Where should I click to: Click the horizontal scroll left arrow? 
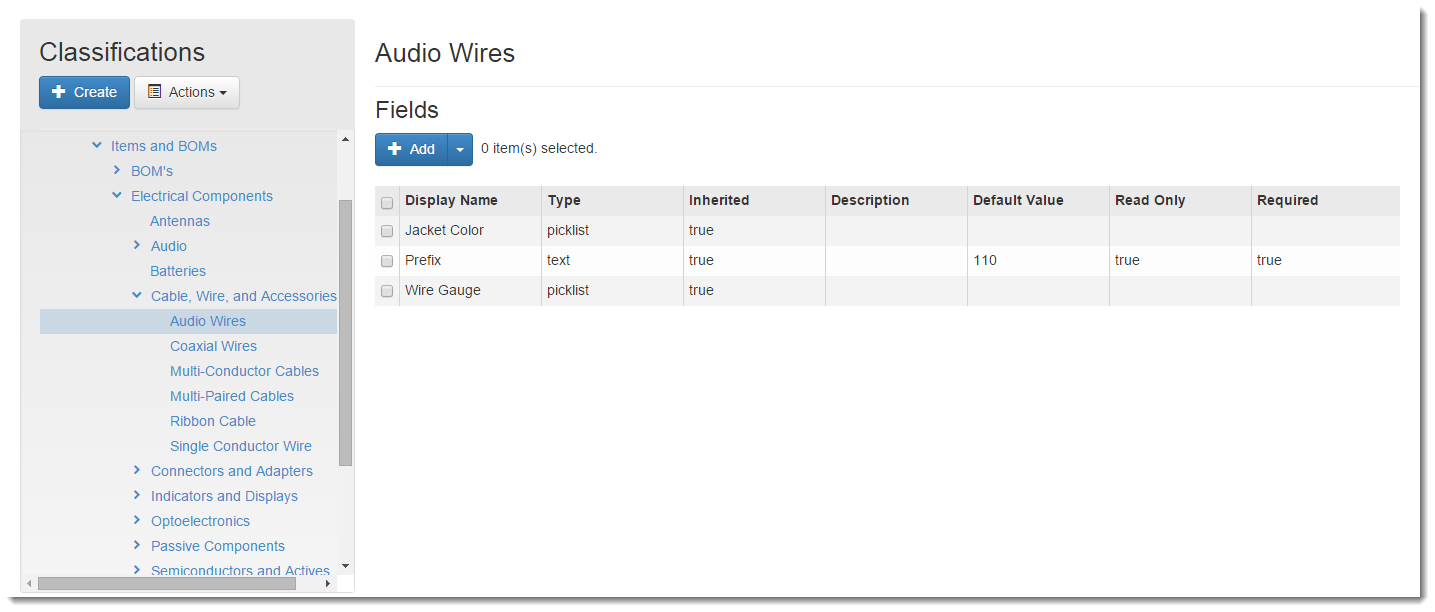29,583
